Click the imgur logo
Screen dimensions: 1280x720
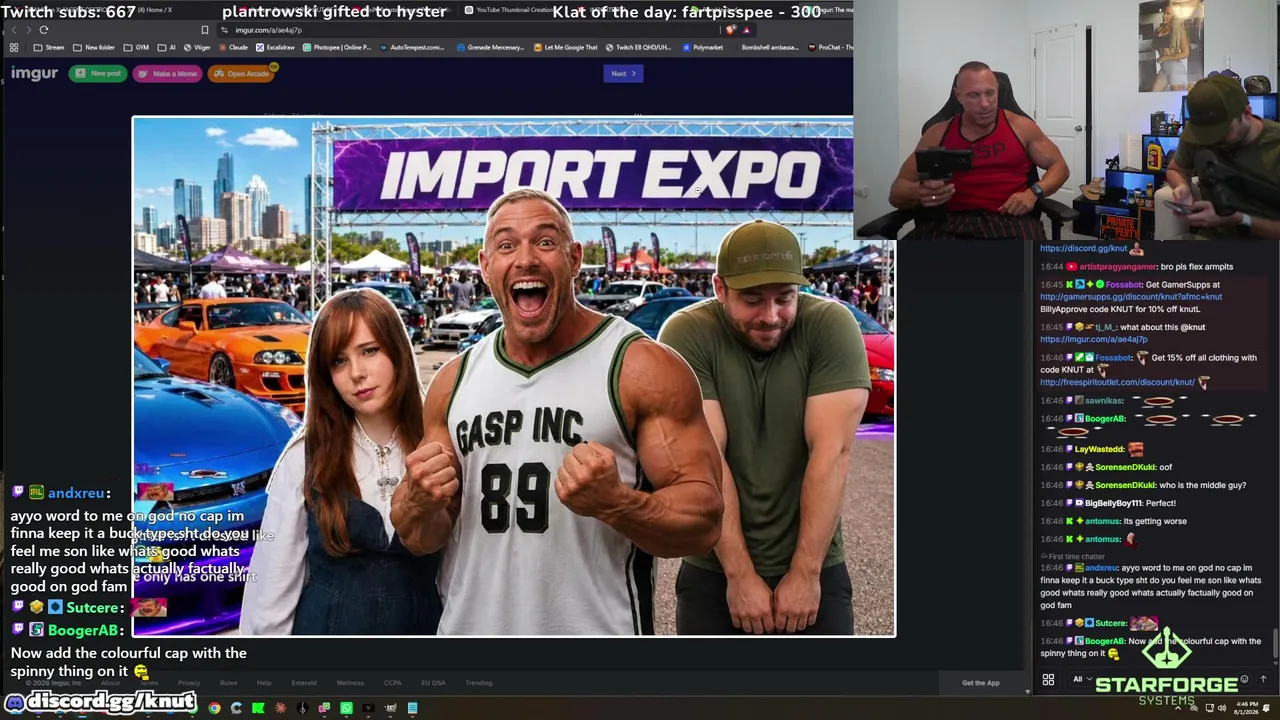(34, 73)
